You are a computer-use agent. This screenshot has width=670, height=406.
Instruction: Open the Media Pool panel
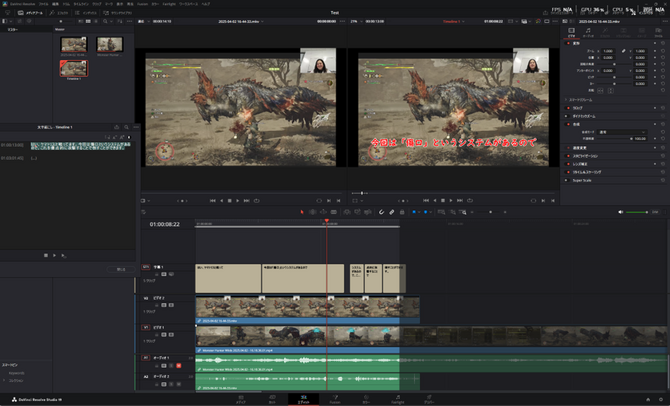(x=29, y=12)
